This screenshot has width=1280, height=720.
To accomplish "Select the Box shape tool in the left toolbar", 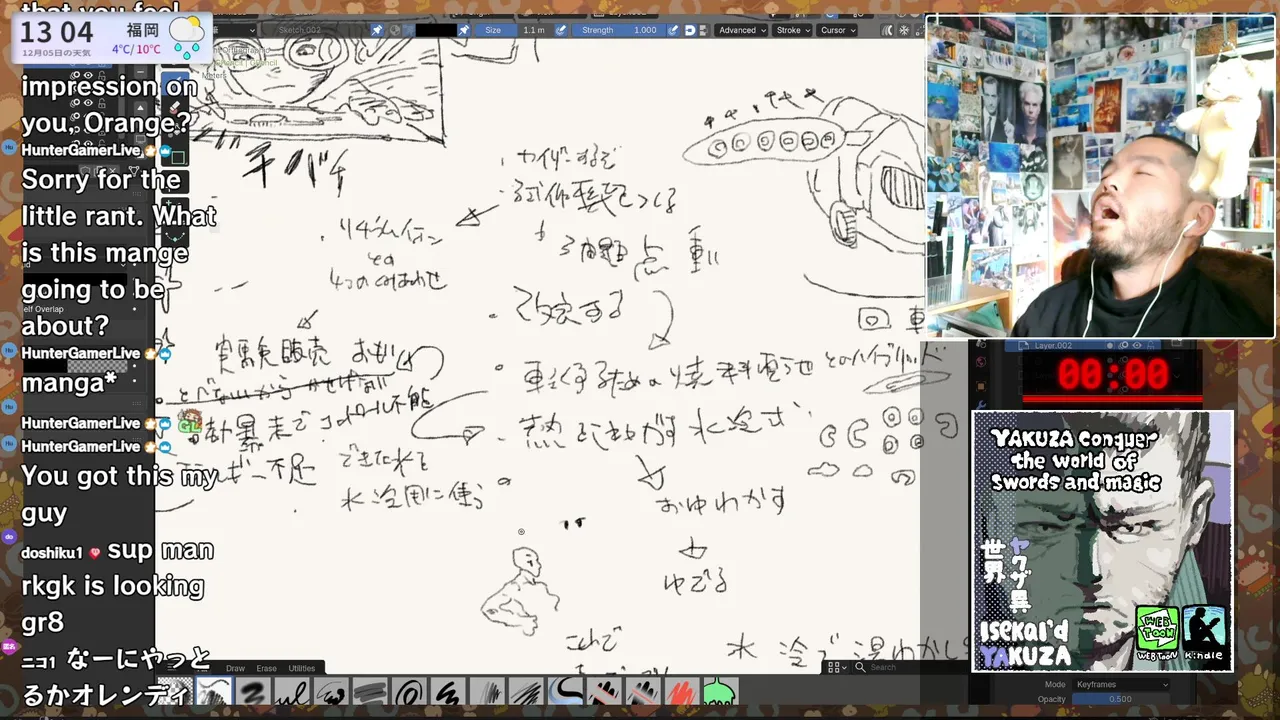I will pos(176,156).
